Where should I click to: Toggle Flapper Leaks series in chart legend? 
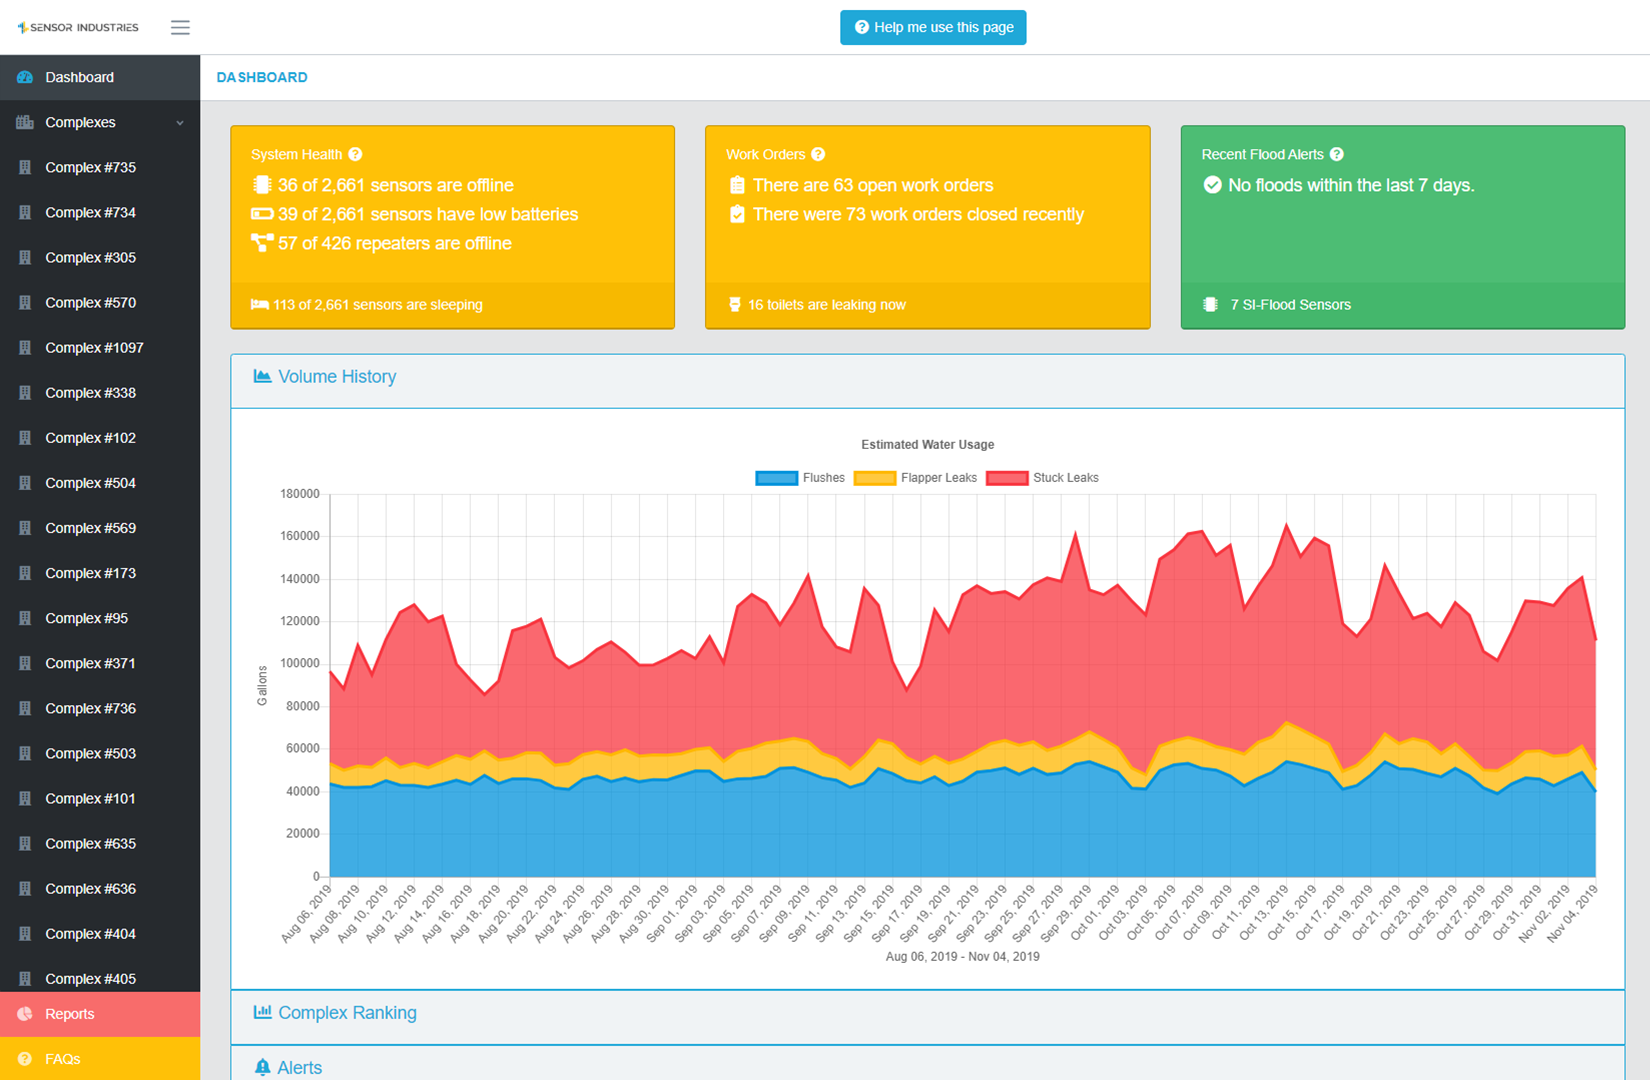(915, 478)
